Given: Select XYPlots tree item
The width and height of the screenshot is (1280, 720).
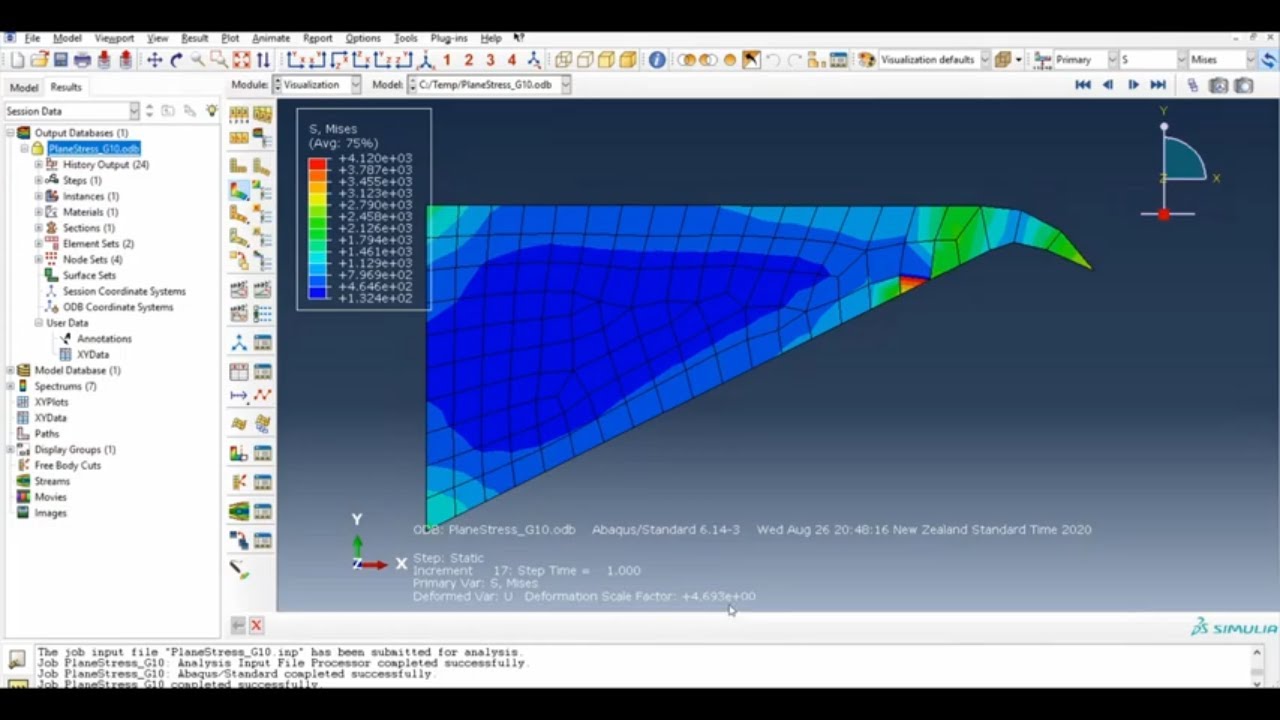Looking at the screenshot, I should pos(51,402).
